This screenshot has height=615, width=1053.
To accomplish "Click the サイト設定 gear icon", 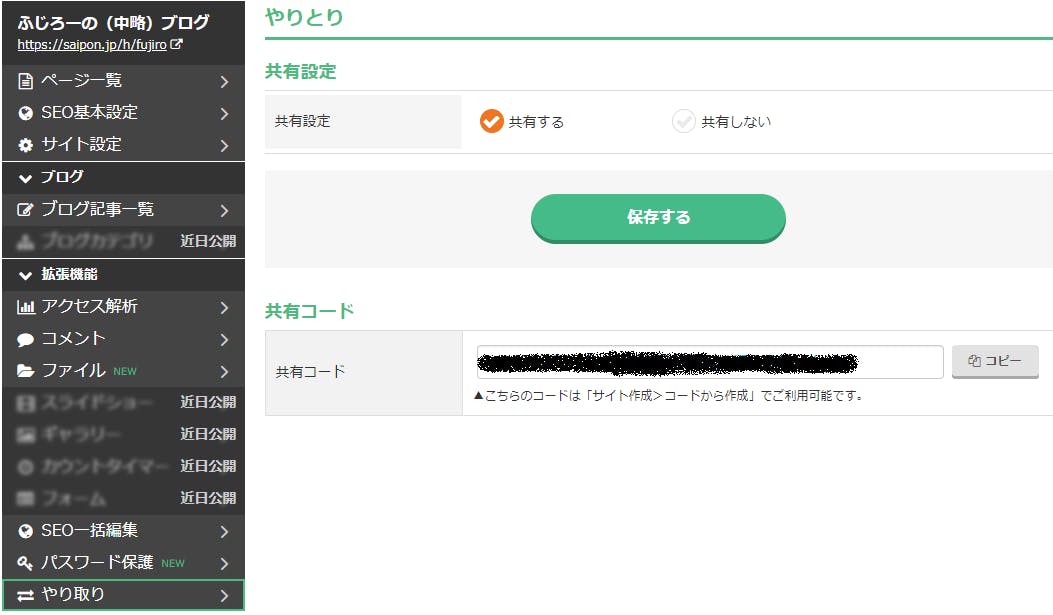I will pyautogui.click(x=26, y=145).
